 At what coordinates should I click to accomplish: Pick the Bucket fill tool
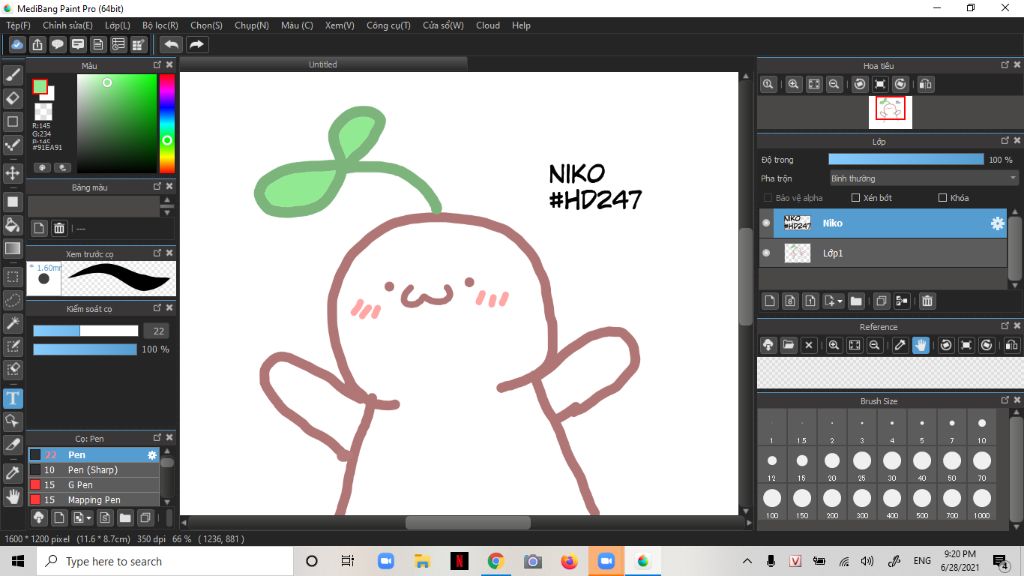coord(12,225)
